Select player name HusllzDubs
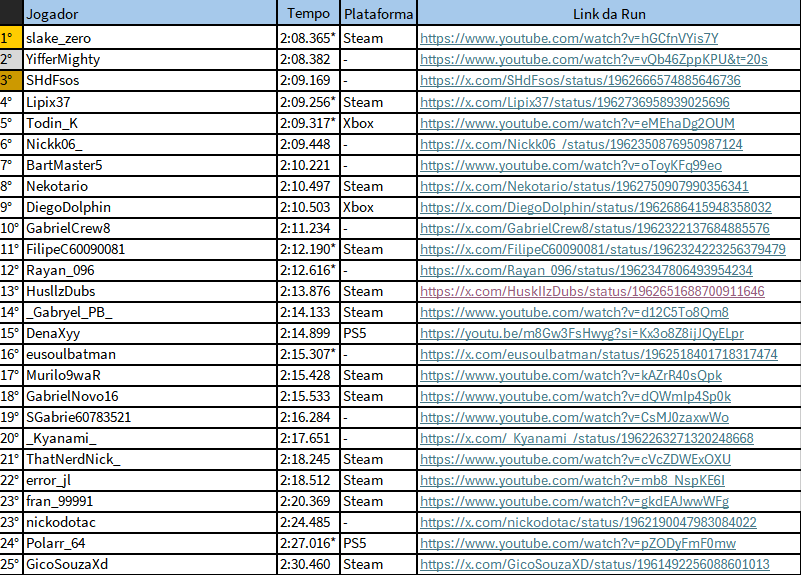801x575 pixels. (61, 291)
